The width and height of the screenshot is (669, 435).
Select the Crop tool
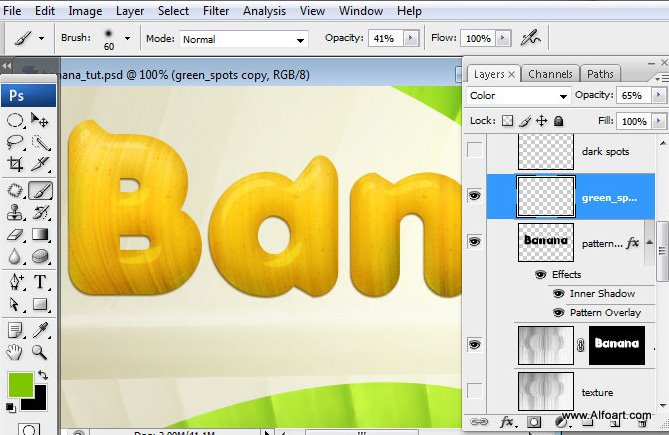pyautogui.click(x=15, y=164)
